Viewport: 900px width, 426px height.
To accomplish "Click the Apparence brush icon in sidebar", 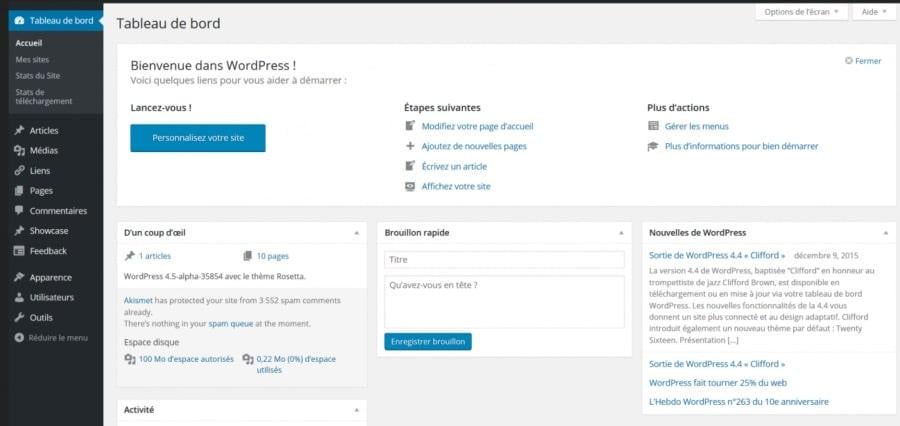I will [19, 277].
